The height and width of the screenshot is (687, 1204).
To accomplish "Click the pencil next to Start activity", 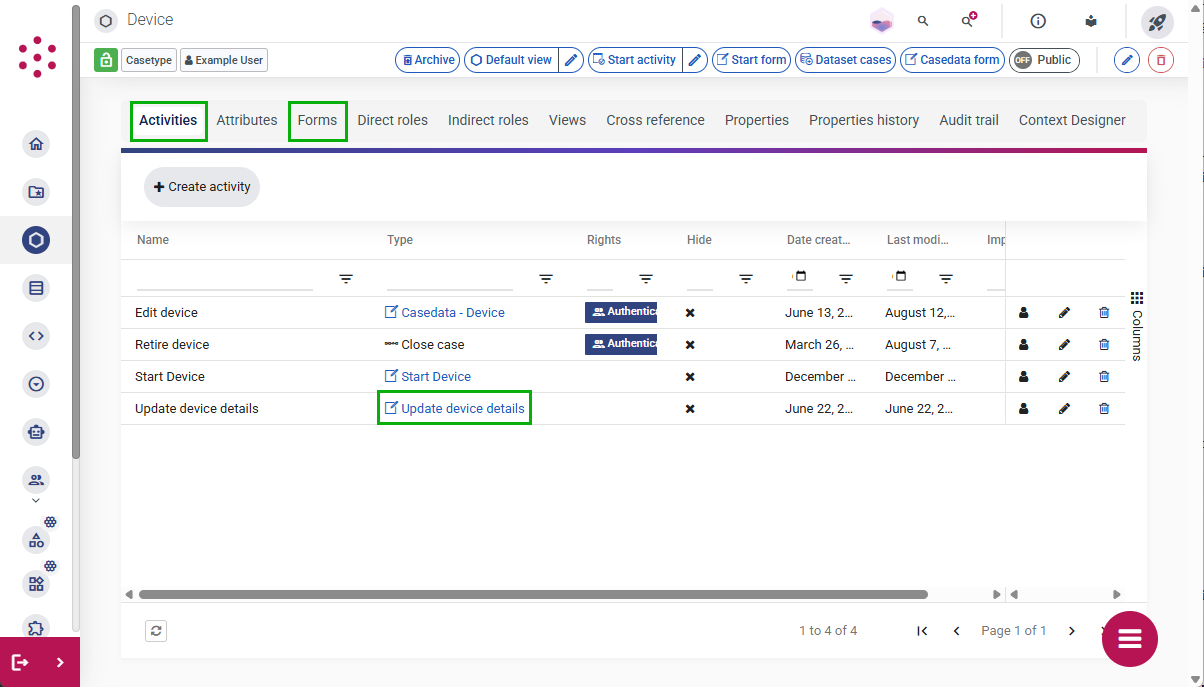I will (696, 60).
